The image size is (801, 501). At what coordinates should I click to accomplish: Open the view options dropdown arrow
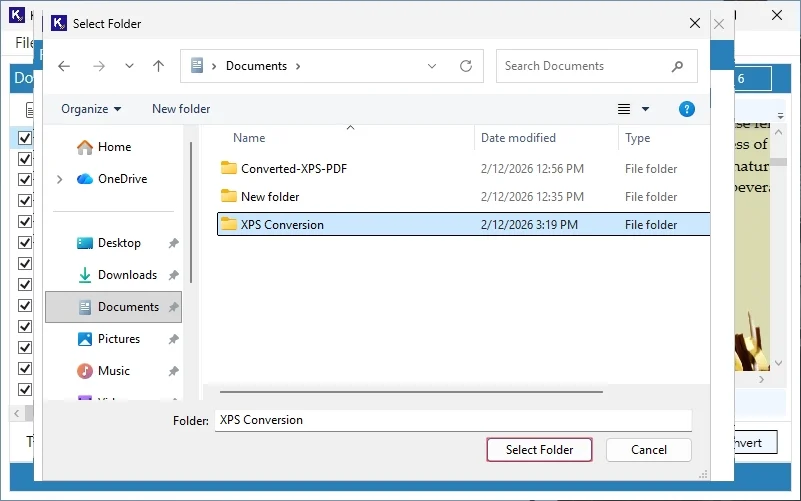pyautogui.click(x=645, y=109)
